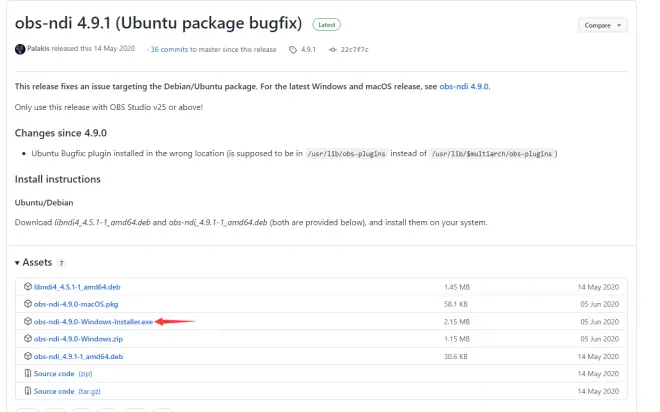The height and width of the screenshot is (412, 660).
Task: Select the Changes since 4.9.0 heading
Action: (x=61, y=133)
